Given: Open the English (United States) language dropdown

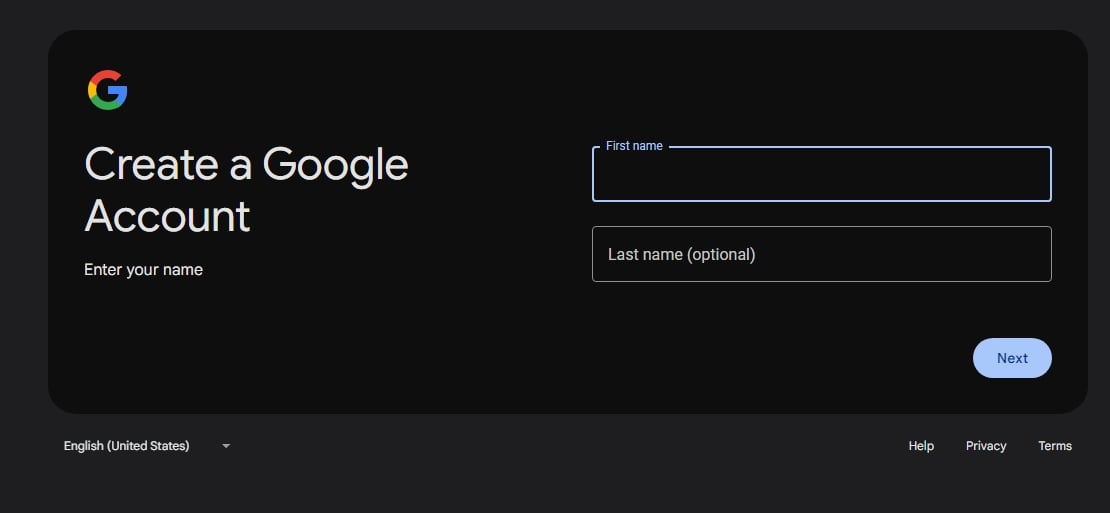Looking at the screenshot, I should [147, 446].
